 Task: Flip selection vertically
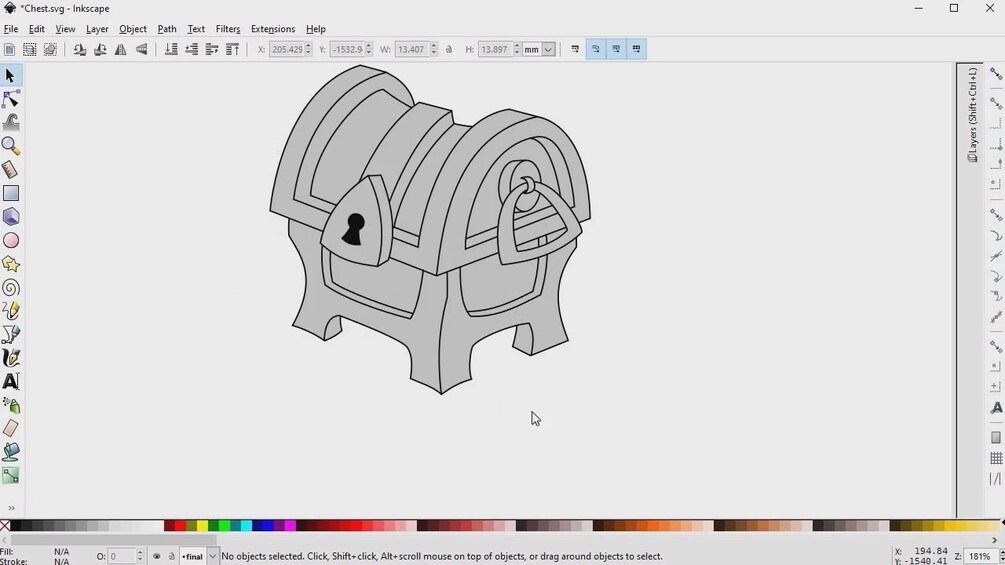(141, 49)
